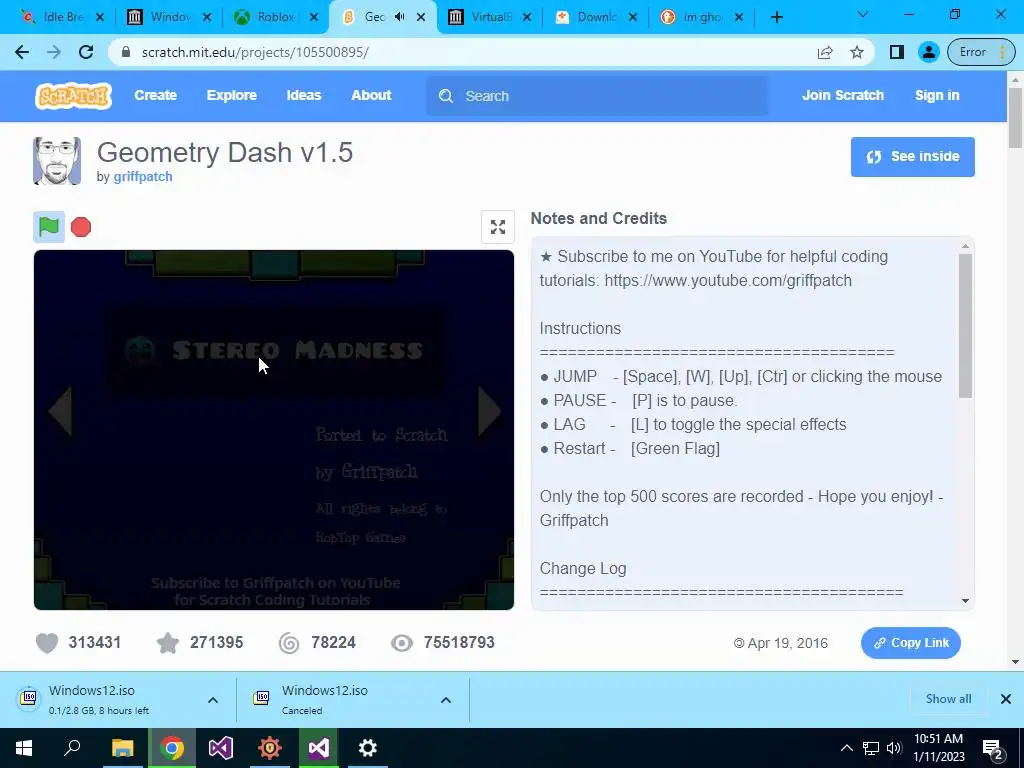The width and height of the screenshot is (1024, 768).
Task: Start the project with the green flag
Action: (x=49, y=227)
